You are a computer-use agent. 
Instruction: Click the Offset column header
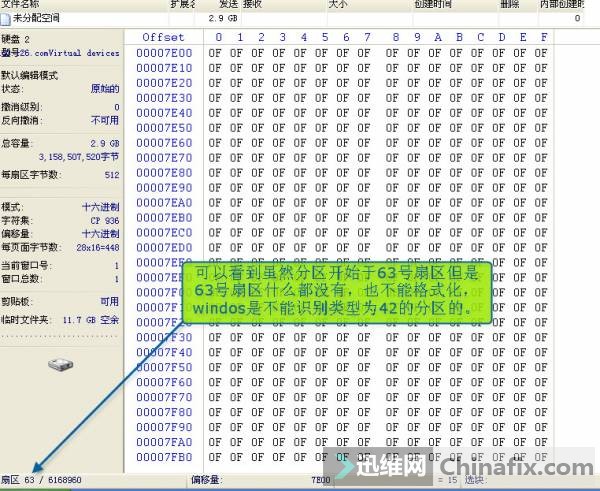click(x=163, y=37)
